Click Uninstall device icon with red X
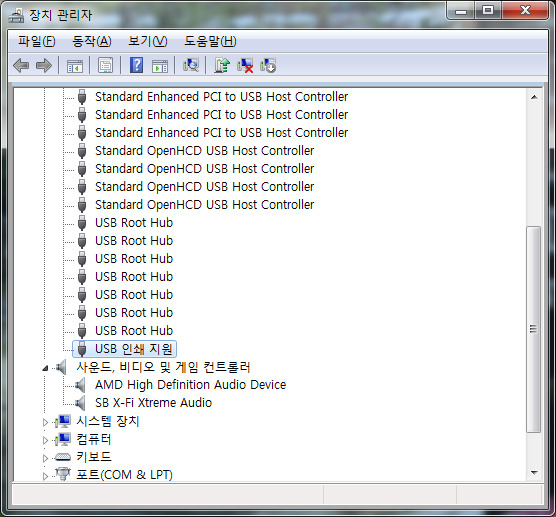 [245, 66]
